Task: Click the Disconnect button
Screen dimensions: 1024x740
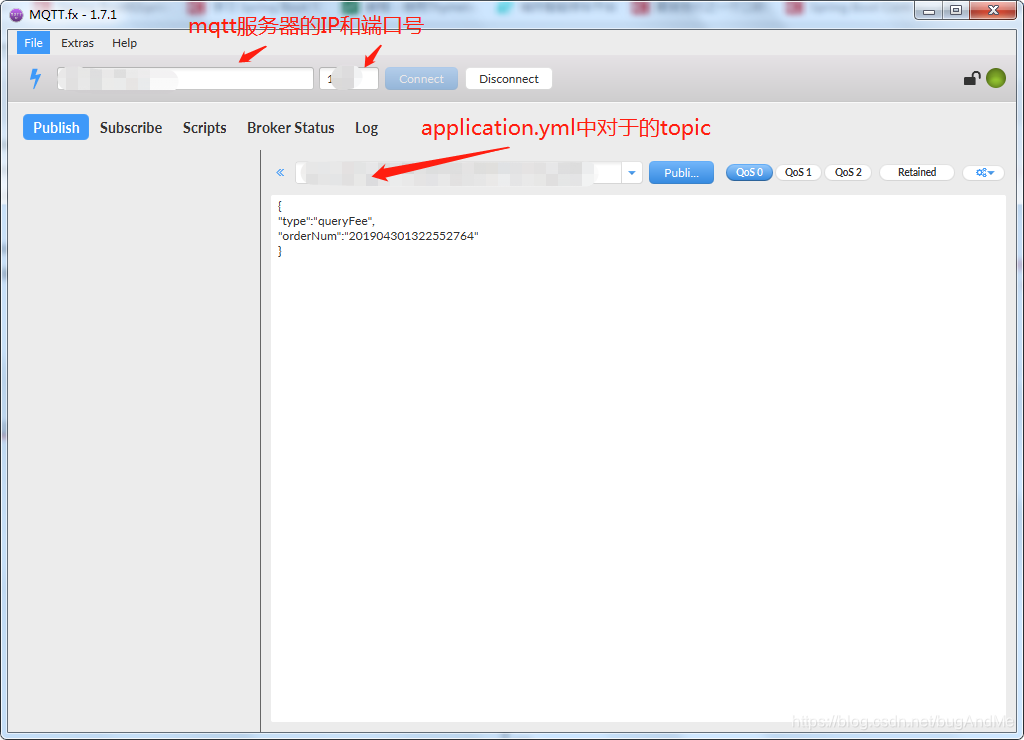Action: tap(509, 79)
